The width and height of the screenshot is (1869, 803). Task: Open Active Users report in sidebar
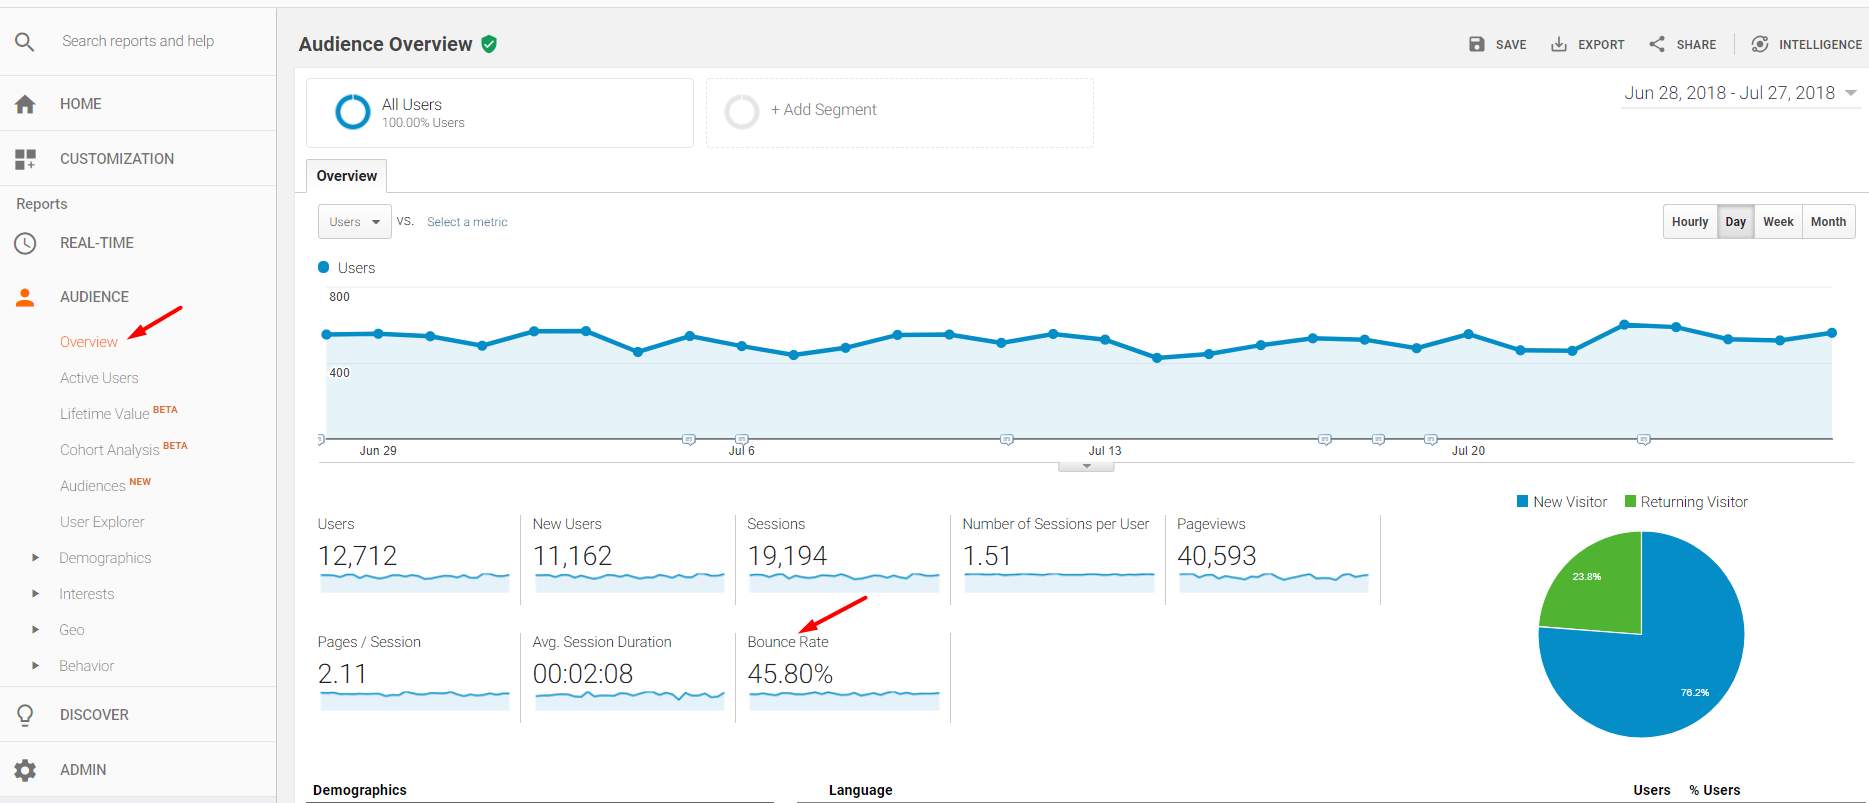[x=99, y=378]
